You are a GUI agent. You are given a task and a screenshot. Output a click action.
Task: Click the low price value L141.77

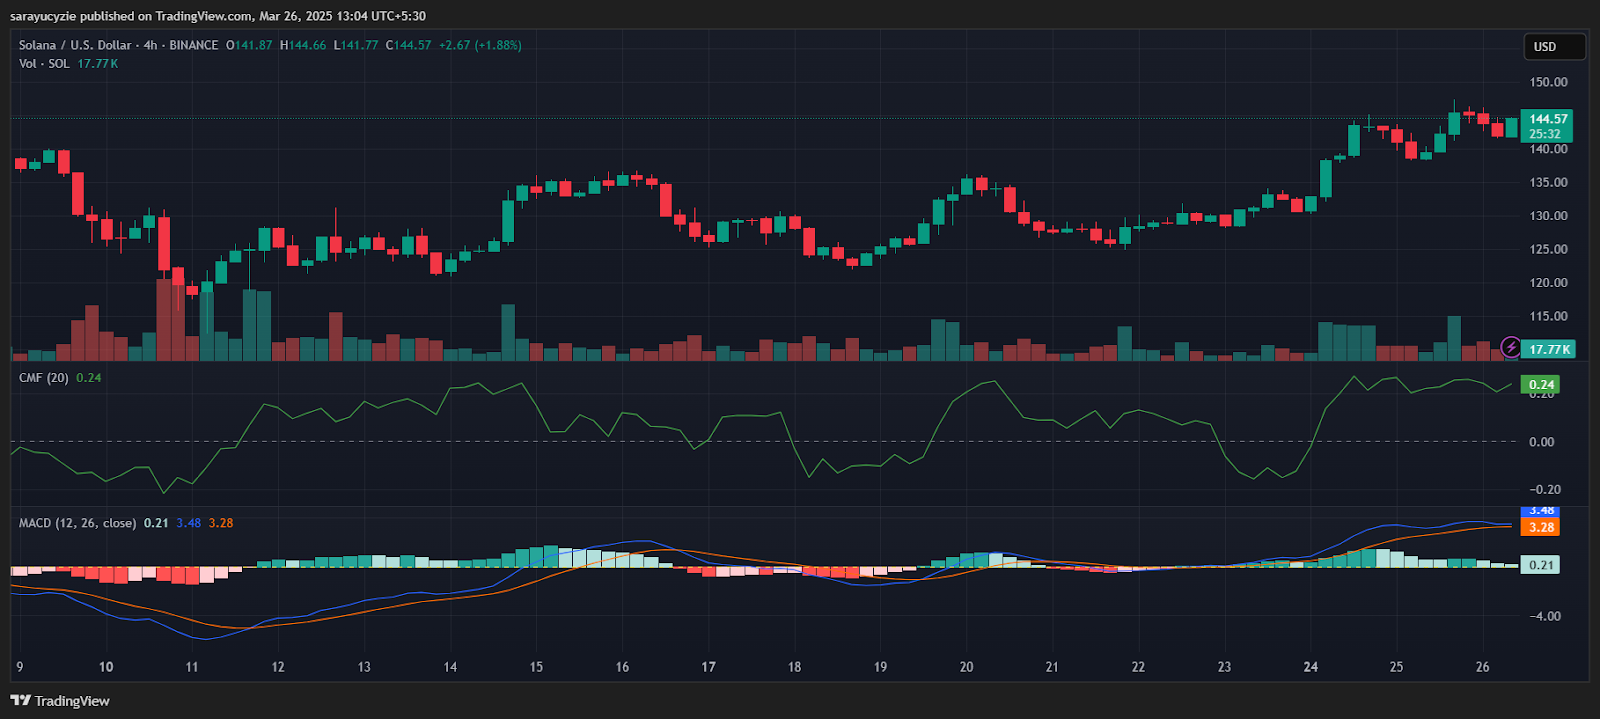tap(356, 45)
